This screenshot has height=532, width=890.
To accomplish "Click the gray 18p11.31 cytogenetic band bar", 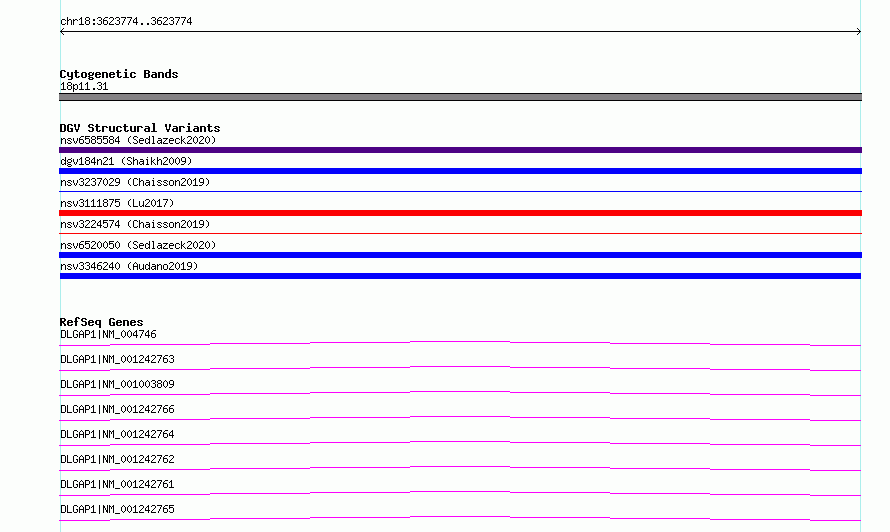I will [x=460, y=97].
